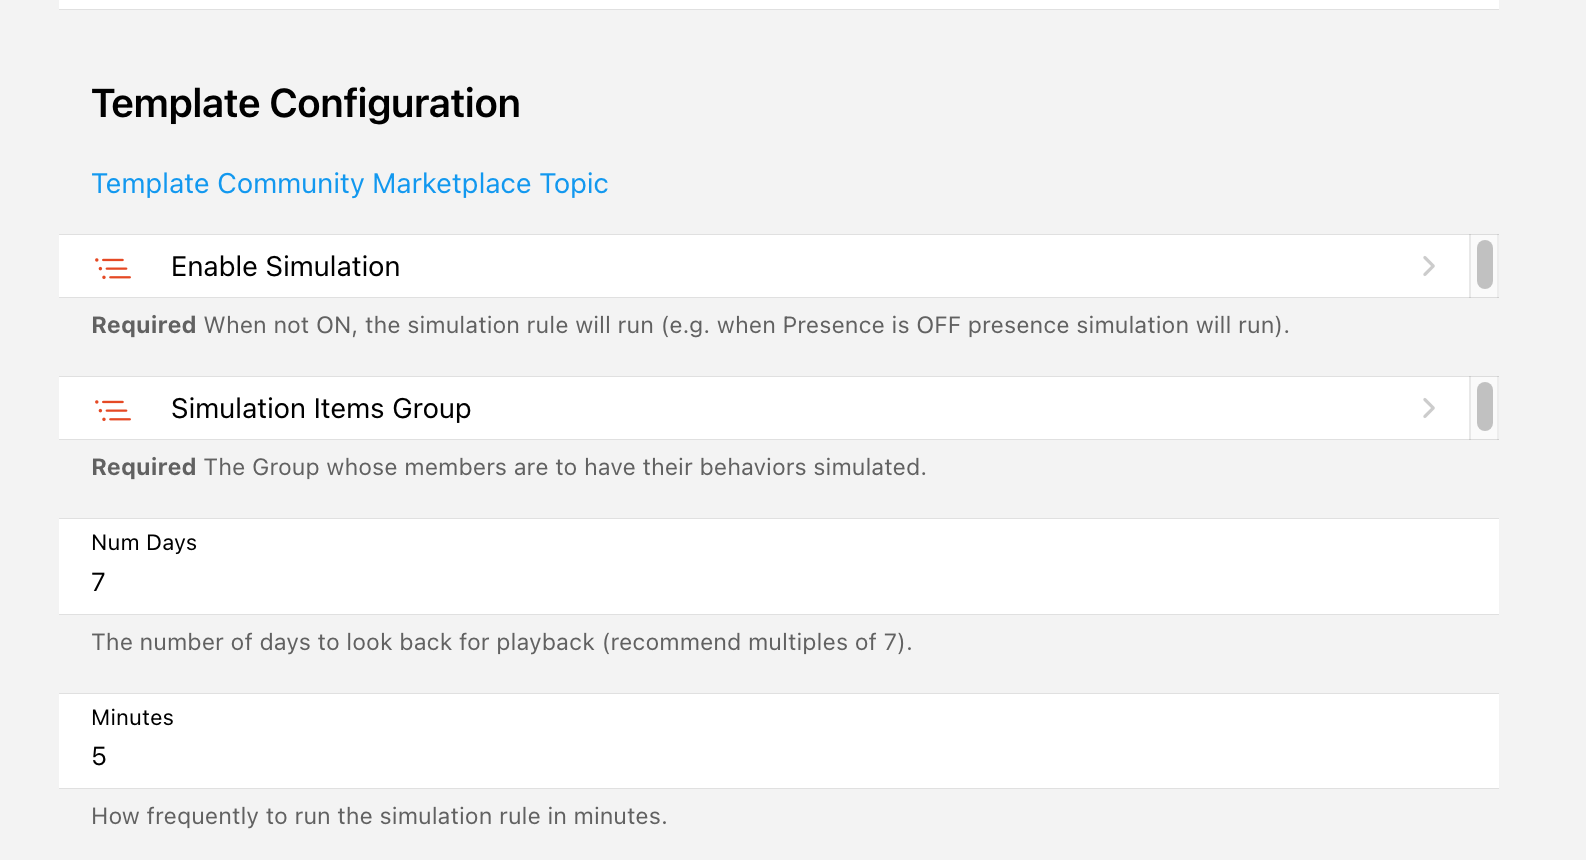
Task: Click the value 7 in Num Days
Action: tap(98, 582)
